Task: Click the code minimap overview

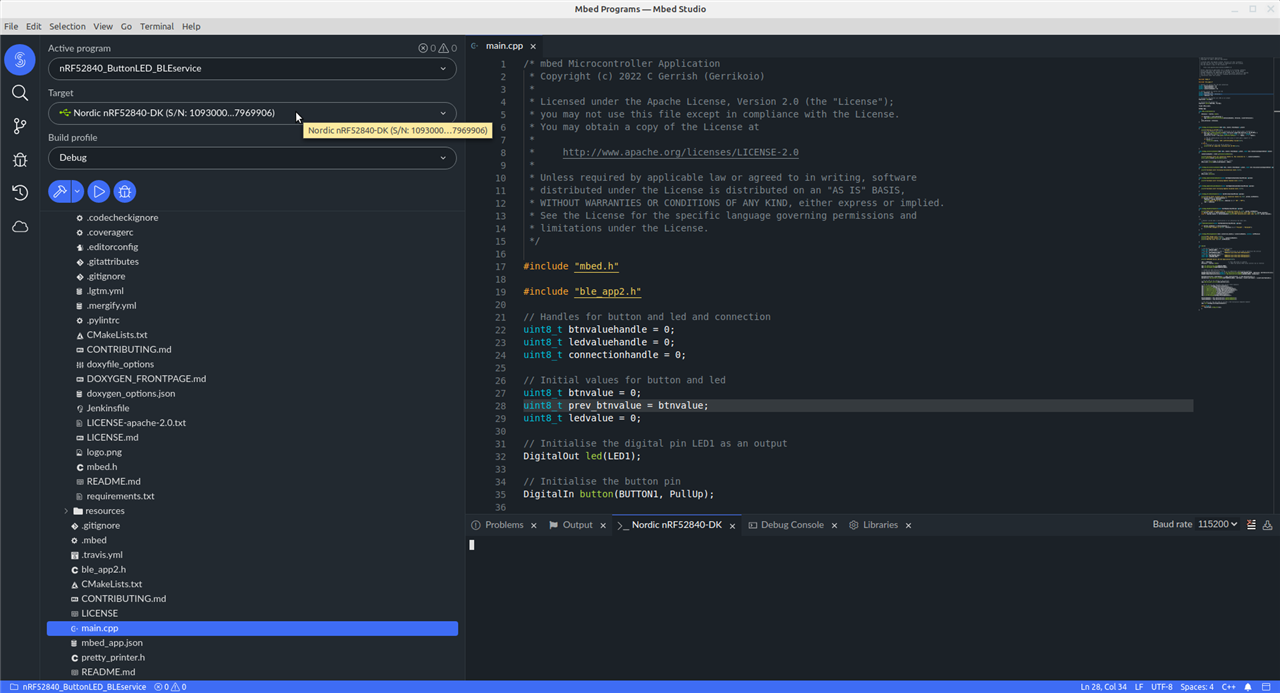Action: 1236,185
